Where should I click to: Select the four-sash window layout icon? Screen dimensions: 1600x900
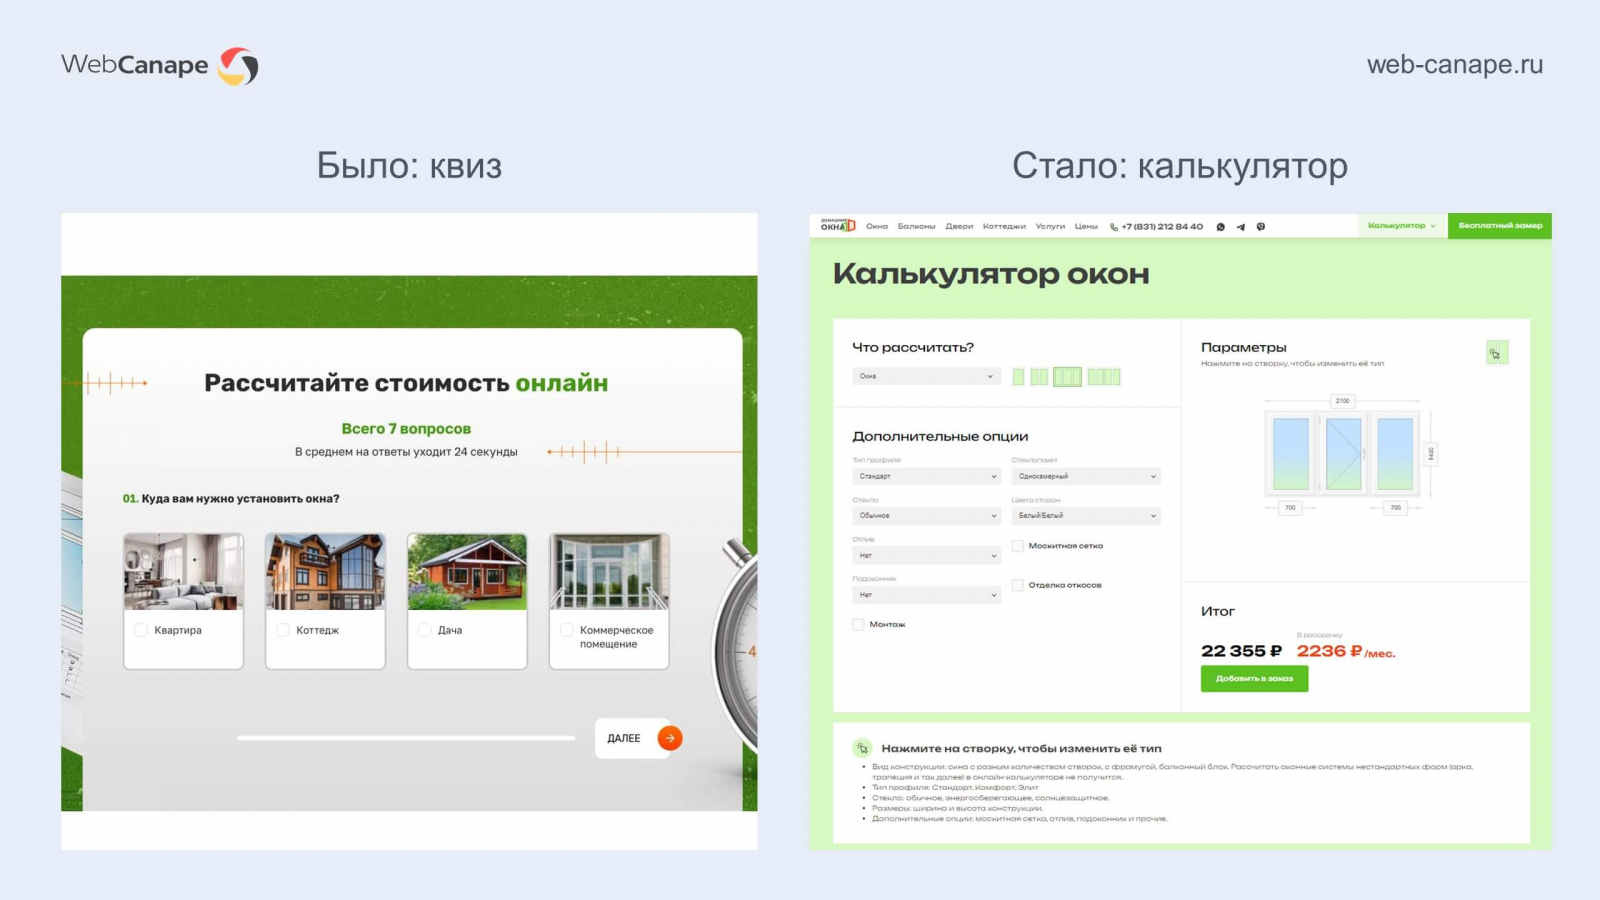(x=1104, y=377)
